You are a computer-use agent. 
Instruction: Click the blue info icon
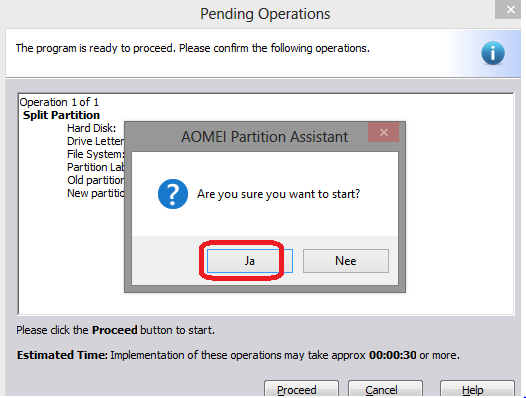pyautogui.click(x=493, y=53)
